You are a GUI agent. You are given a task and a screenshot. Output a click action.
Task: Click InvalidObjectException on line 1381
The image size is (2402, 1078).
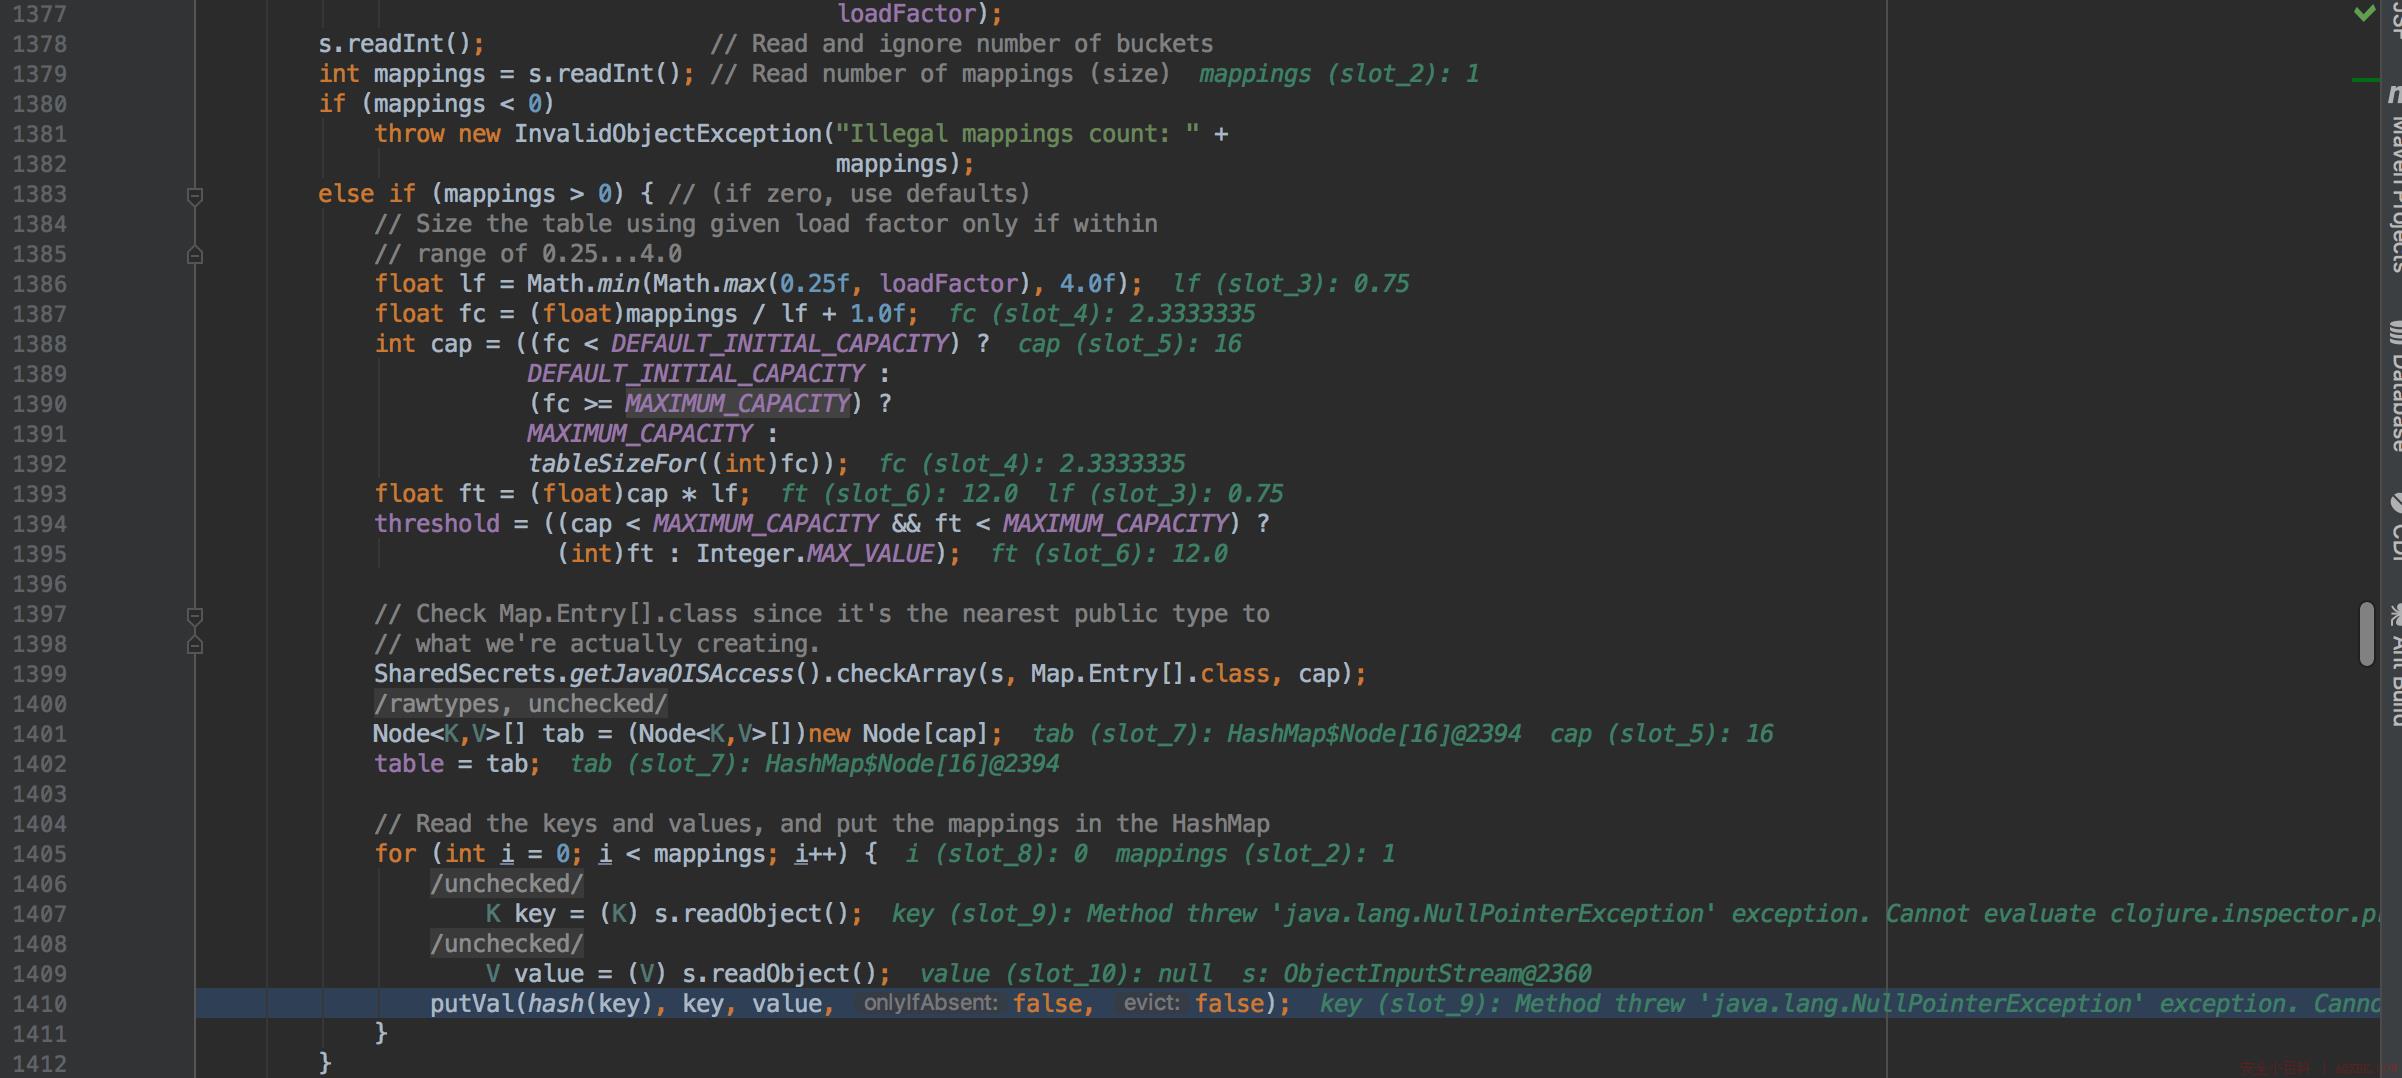(x=667, y=134)
